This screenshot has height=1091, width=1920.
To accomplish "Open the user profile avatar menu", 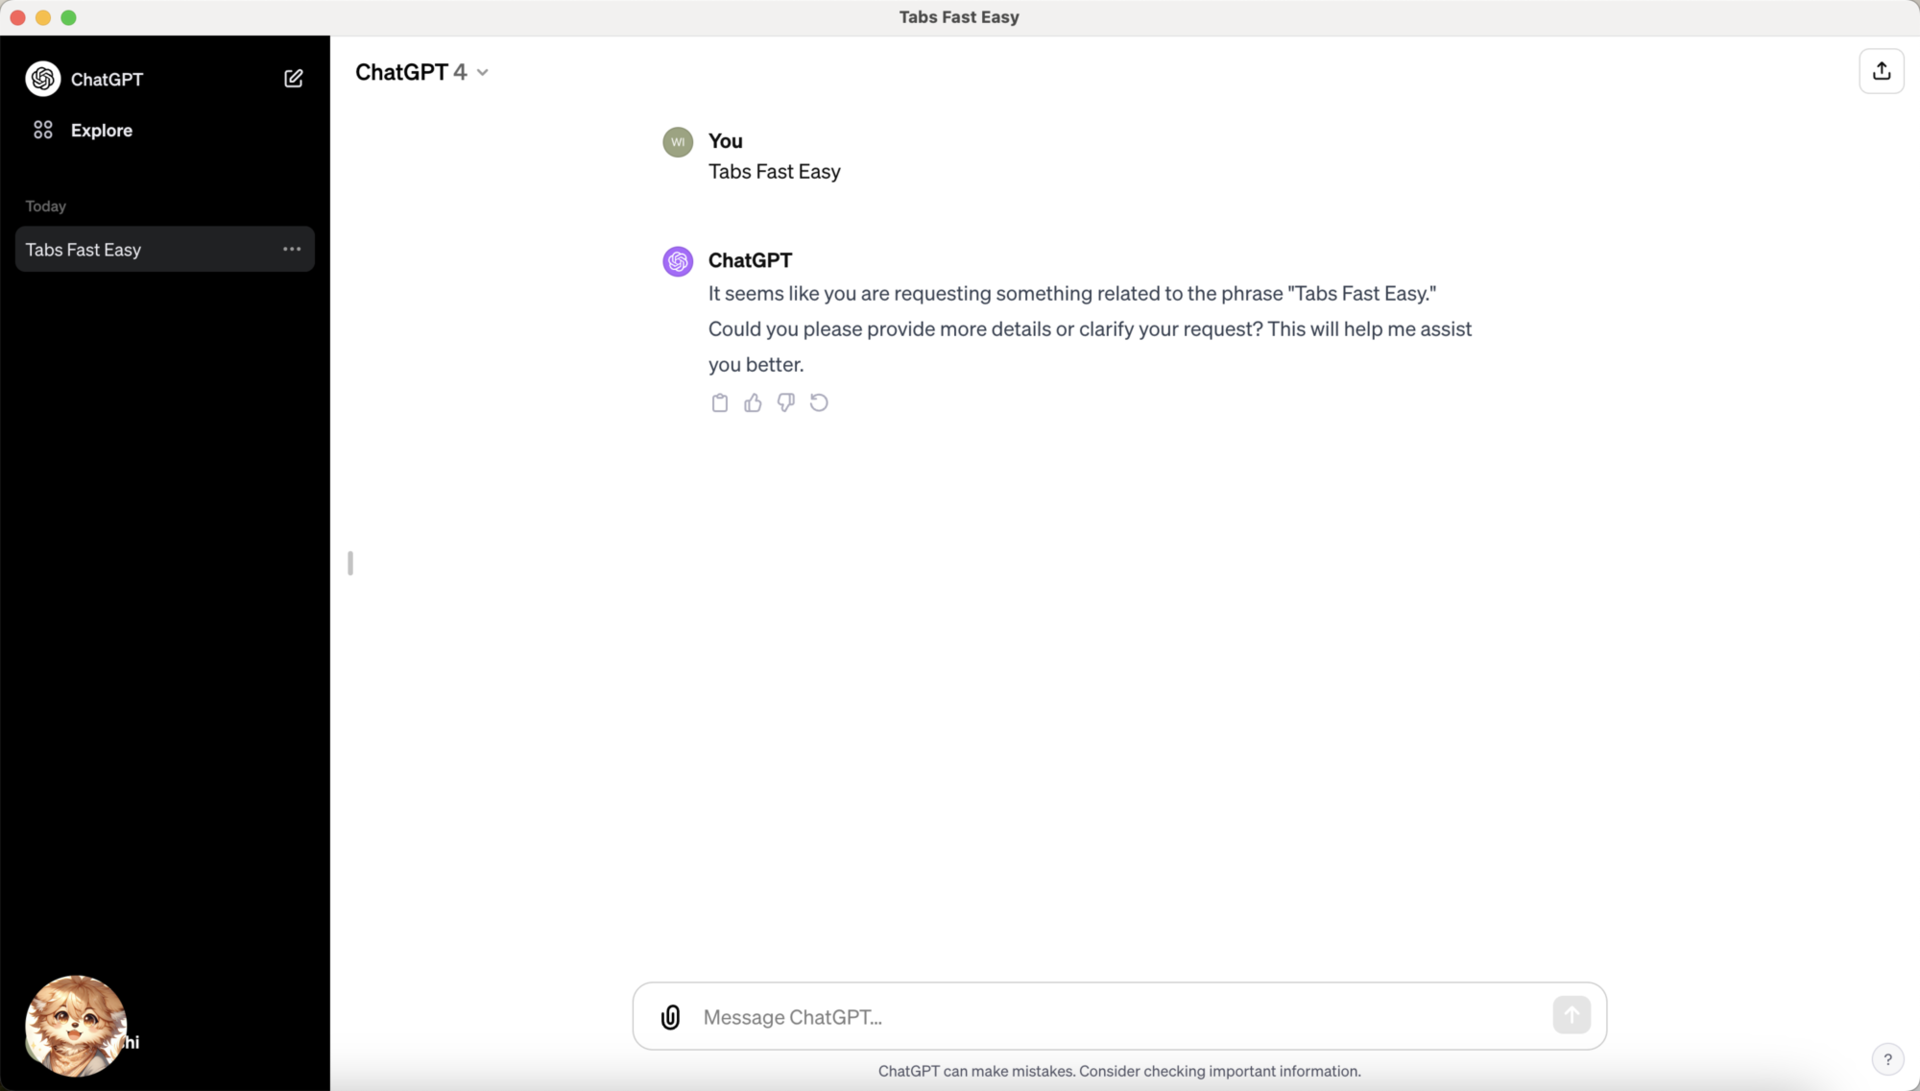I will pyautogui.click(x=76, y=1026).
